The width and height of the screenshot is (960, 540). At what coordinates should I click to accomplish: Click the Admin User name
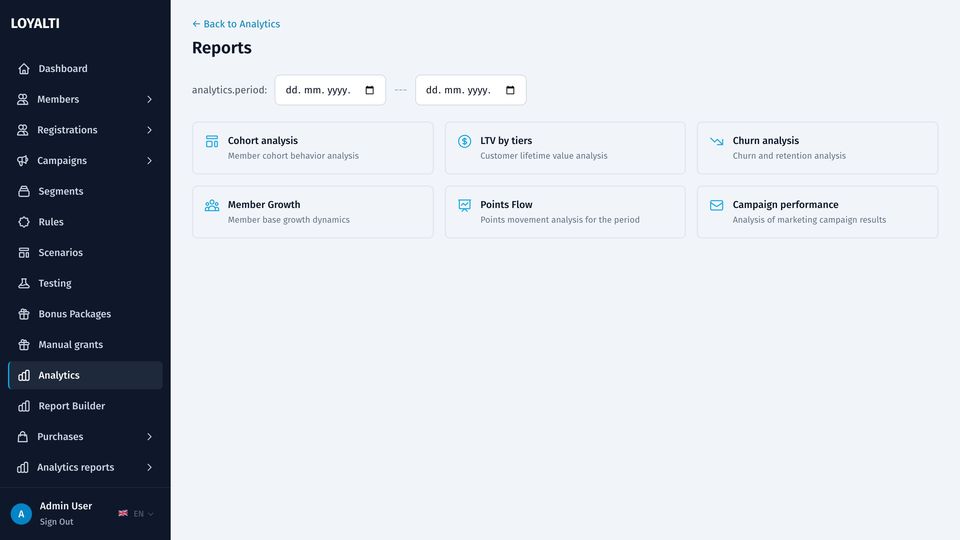(x=66, y=506)
